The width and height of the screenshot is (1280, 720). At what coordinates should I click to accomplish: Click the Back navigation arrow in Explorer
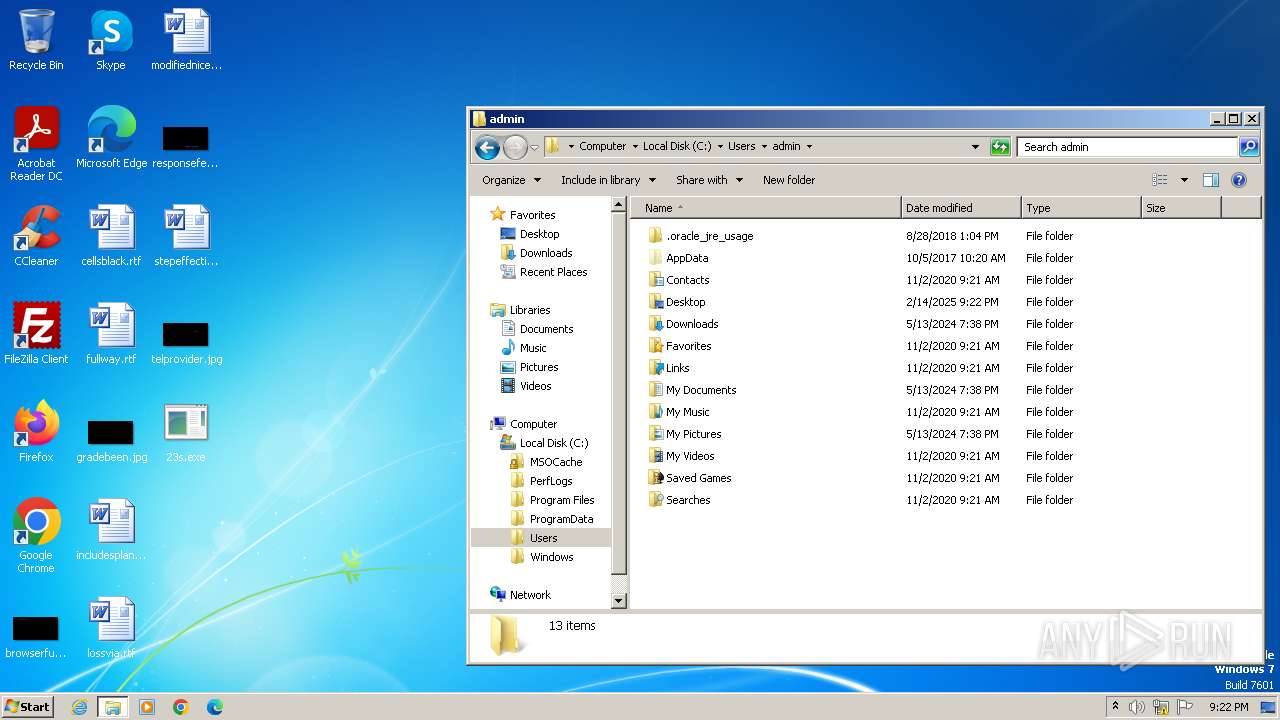(x=487, y=147)
